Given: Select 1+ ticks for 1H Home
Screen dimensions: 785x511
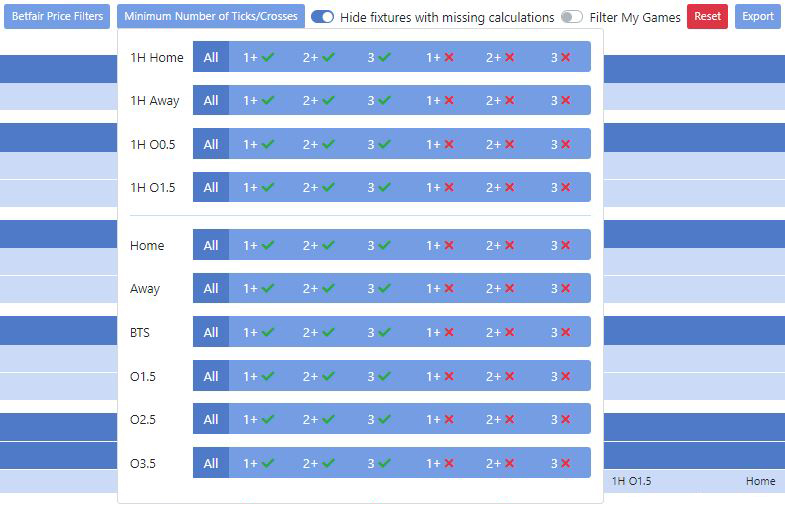Looking at the screenshot, I should coord(259,57).
